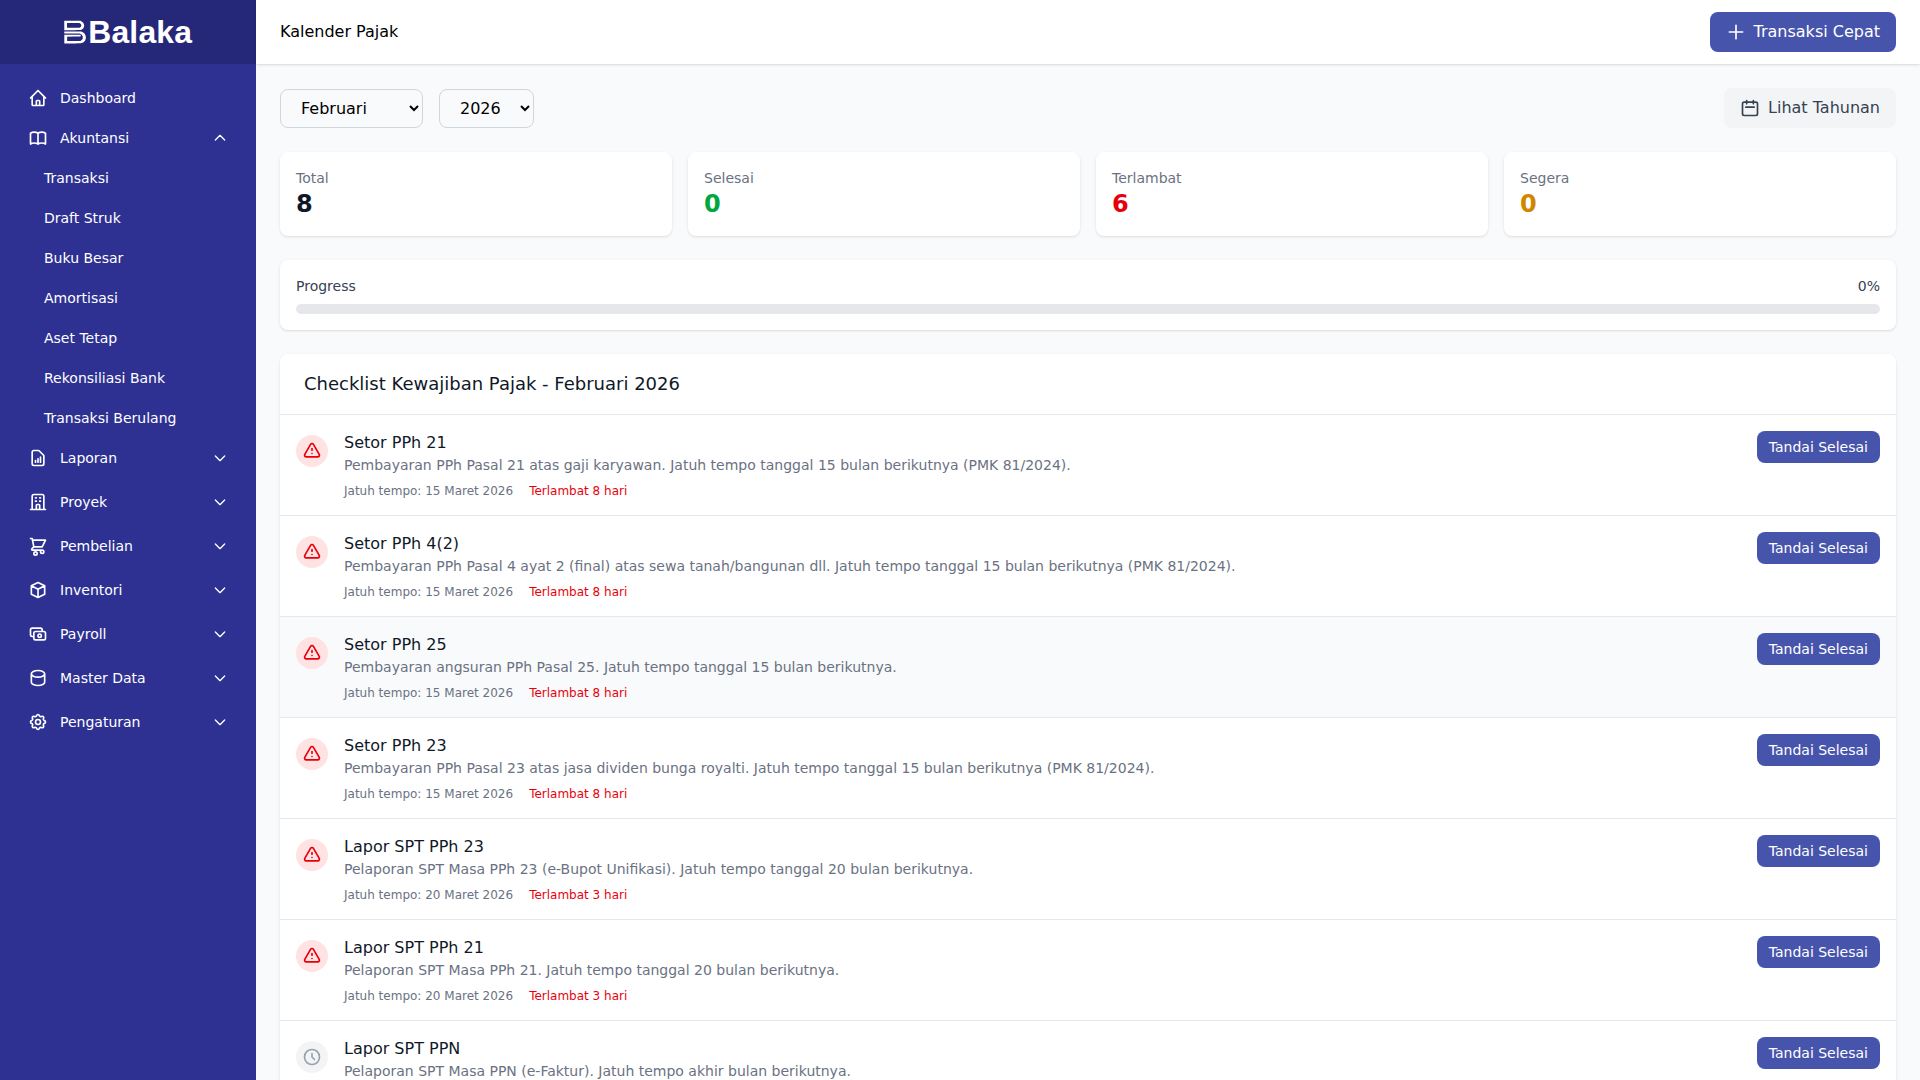Expand the Master Data chevron
The image size is (1920, 1080).
pyautogui.click(x=220, y=678)
